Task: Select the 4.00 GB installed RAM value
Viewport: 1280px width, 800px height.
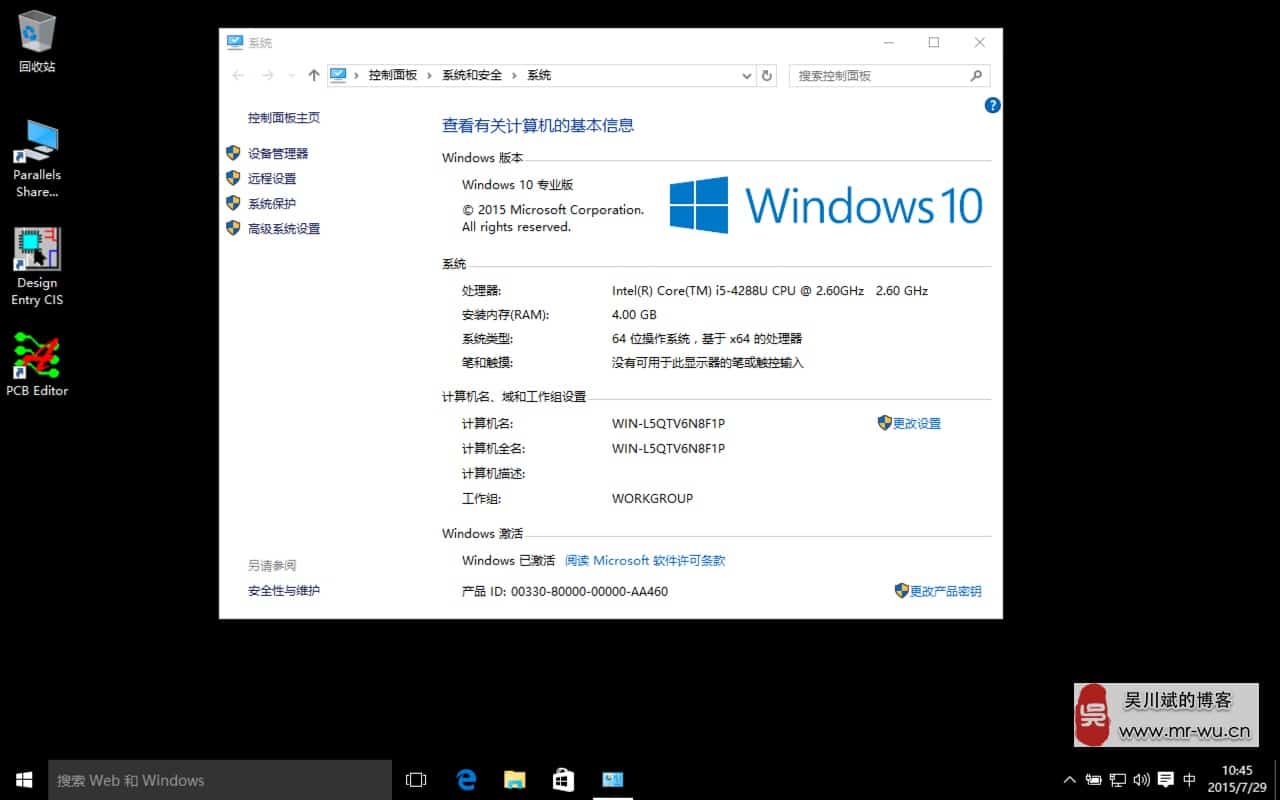Action: pyautogui.click(x=634, y=314)
